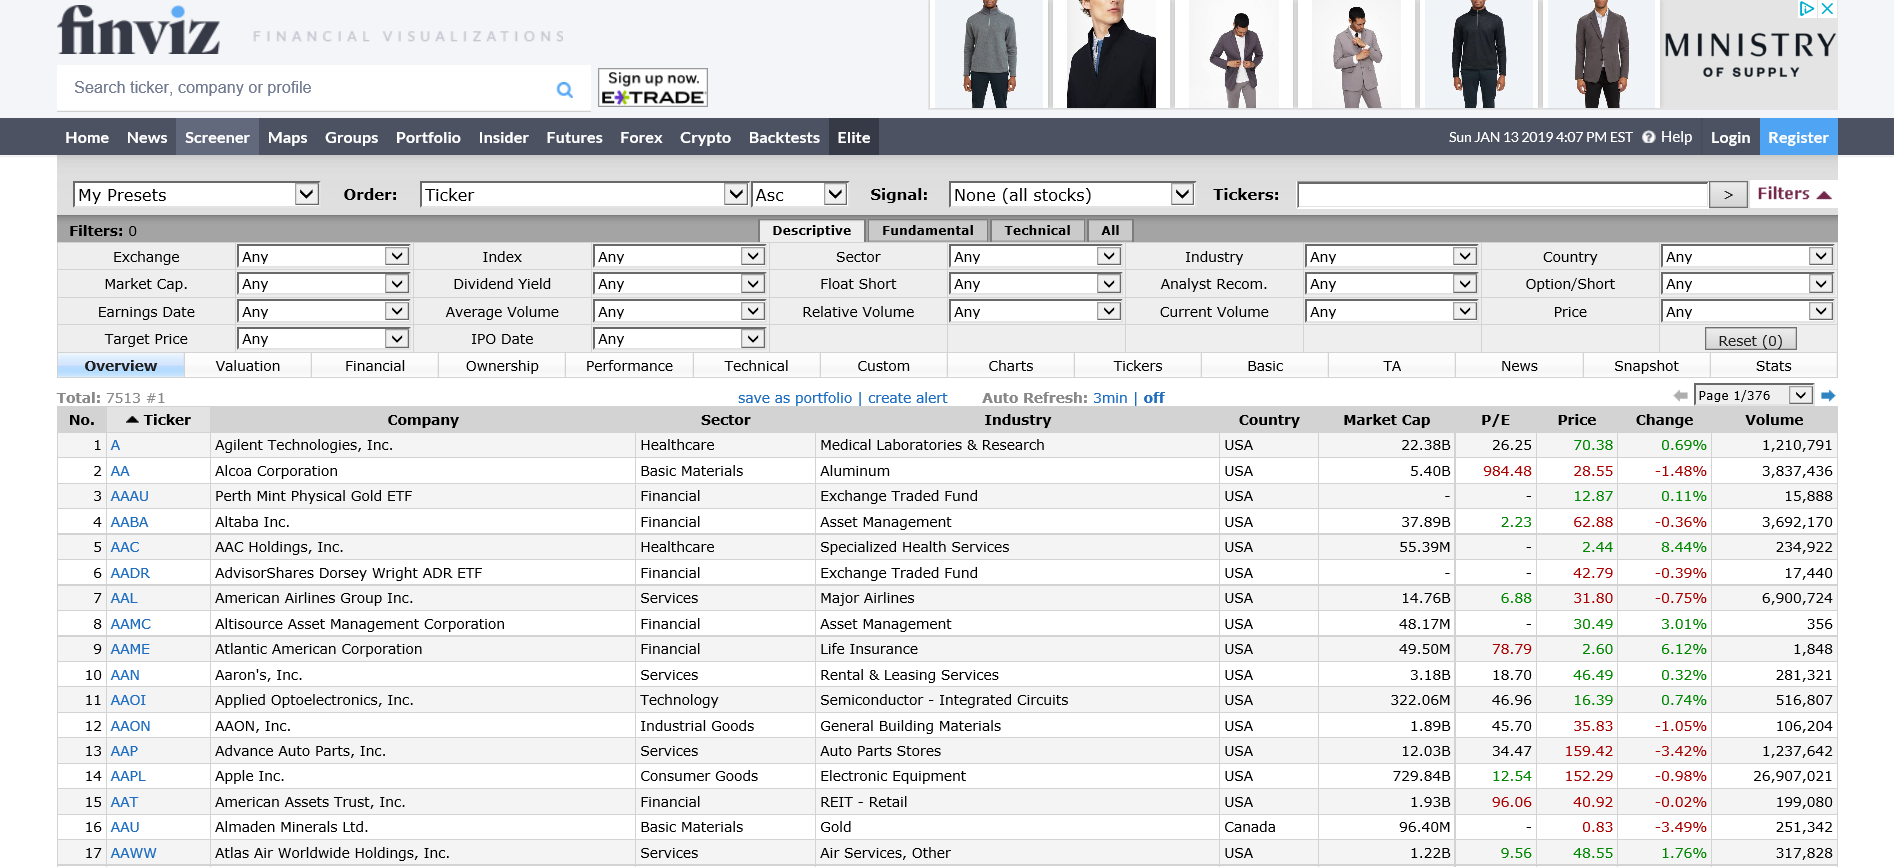Switch to Technical filter tab
This screenshot has height=867, width=1894.
click(1037, 230)
